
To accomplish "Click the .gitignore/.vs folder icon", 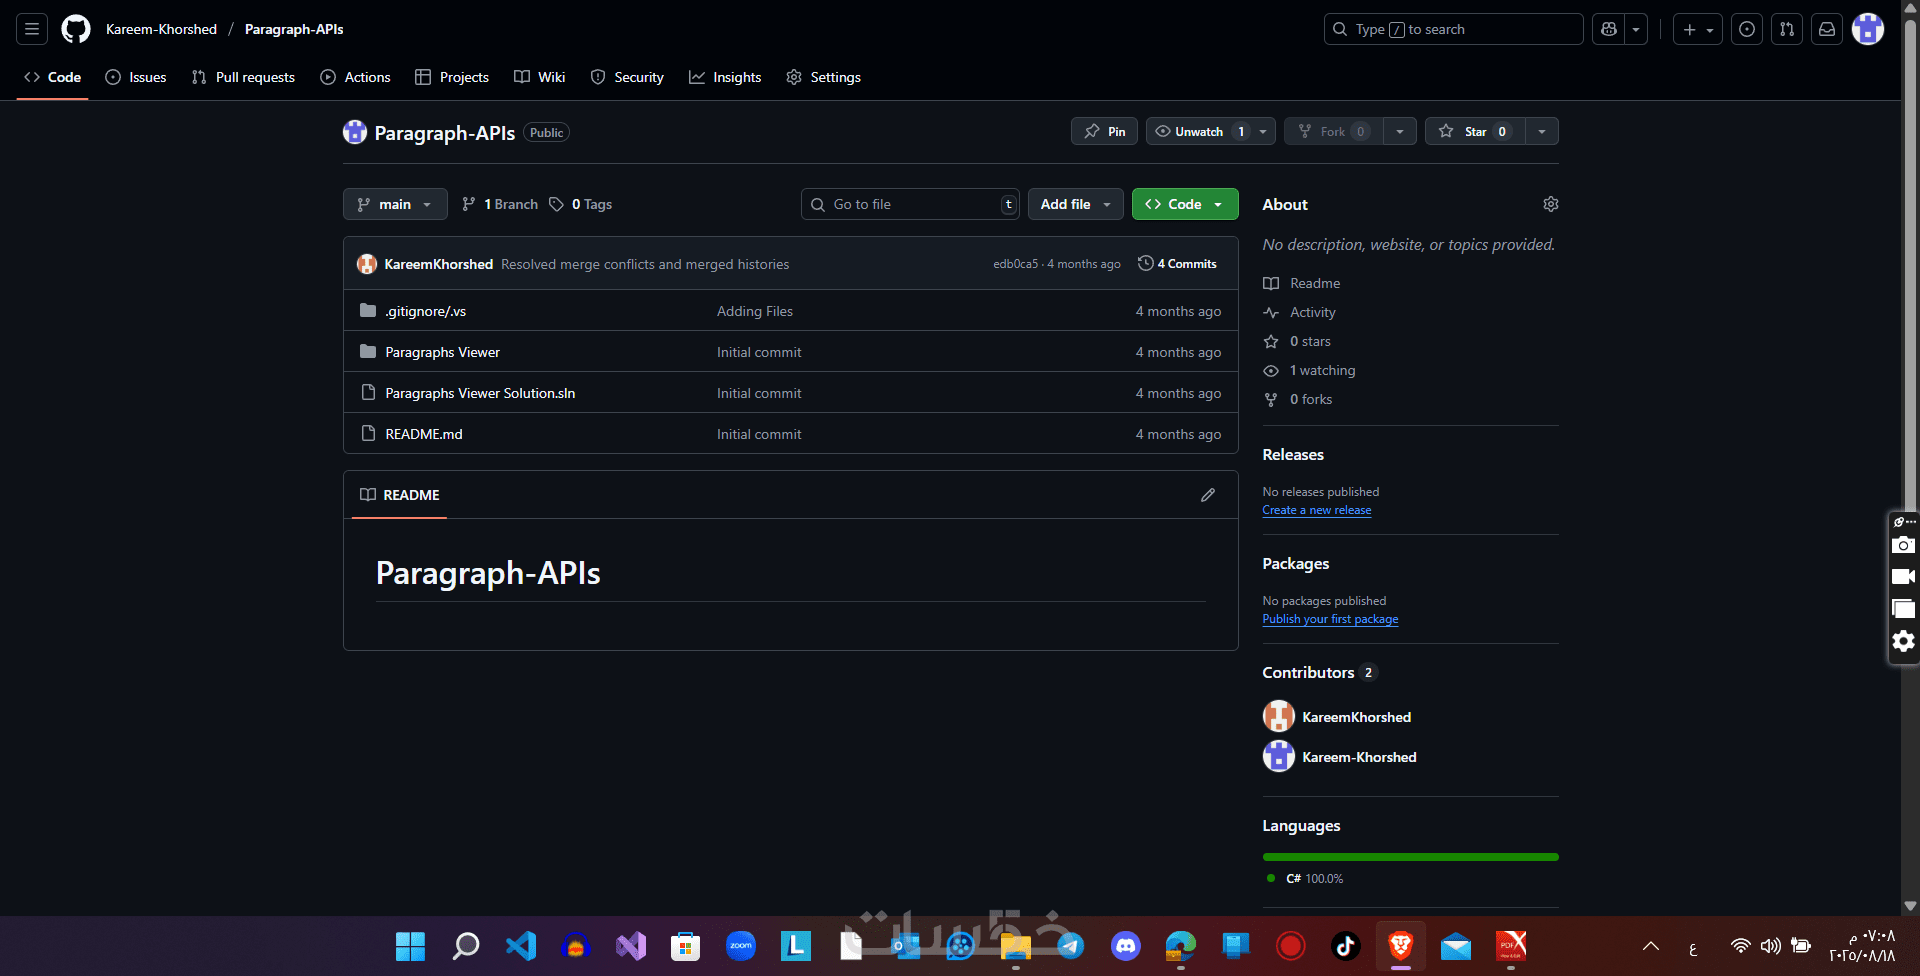I will tap(368, 311).
